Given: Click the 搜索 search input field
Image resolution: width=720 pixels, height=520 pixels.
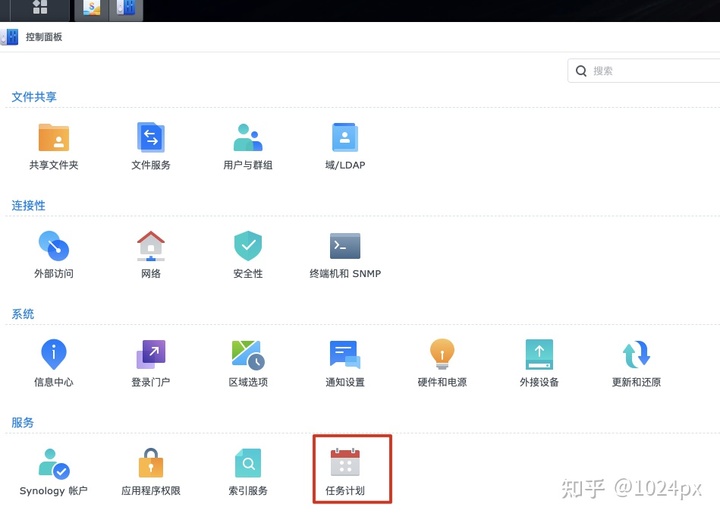Looking at the screenshot, I should coord(650,71).
